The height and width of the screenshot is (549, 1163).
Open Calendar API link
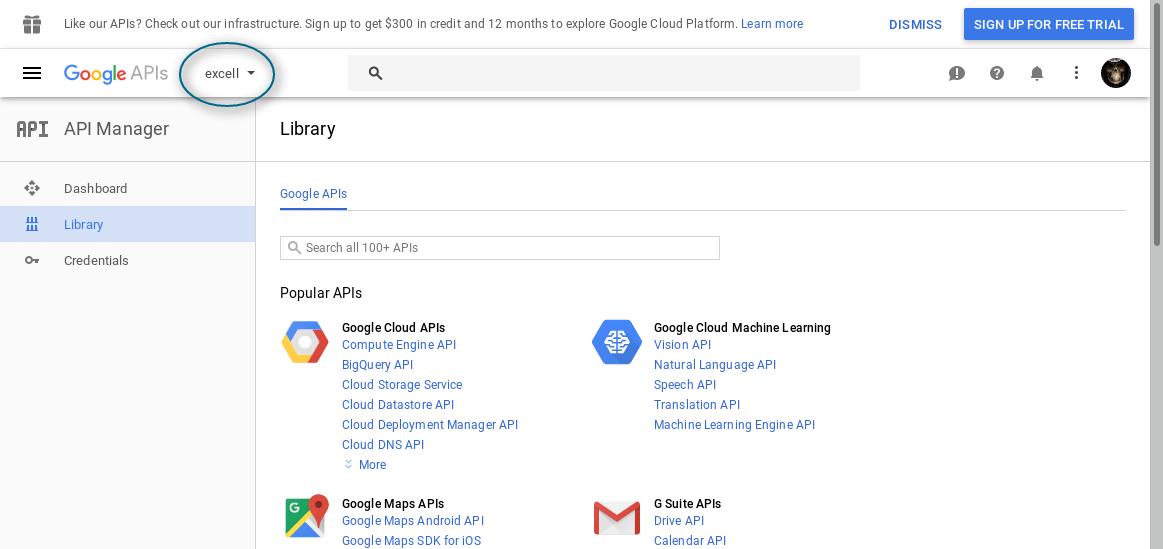tap(690, 542)
